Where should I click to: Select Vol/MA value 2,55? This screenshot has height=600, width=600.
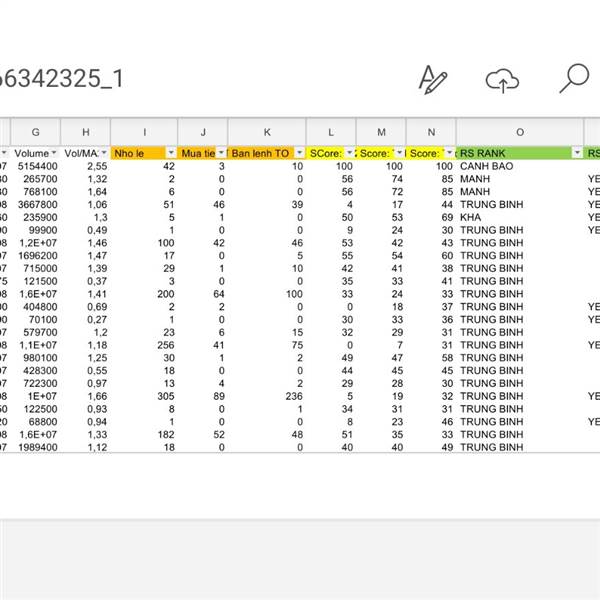tap(86, 166)
